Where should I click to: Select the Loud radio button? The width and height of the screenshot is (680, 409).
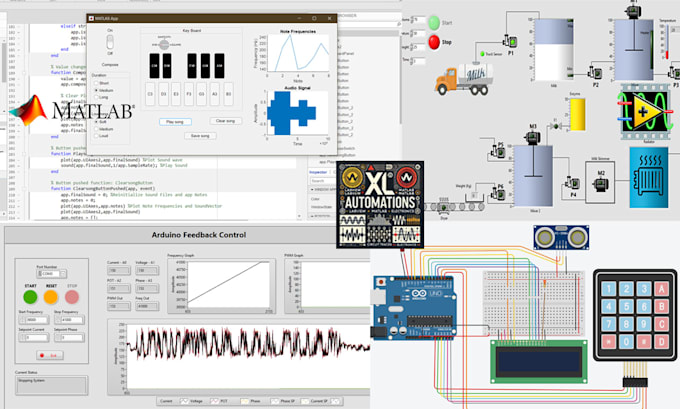tap(96, 136)
